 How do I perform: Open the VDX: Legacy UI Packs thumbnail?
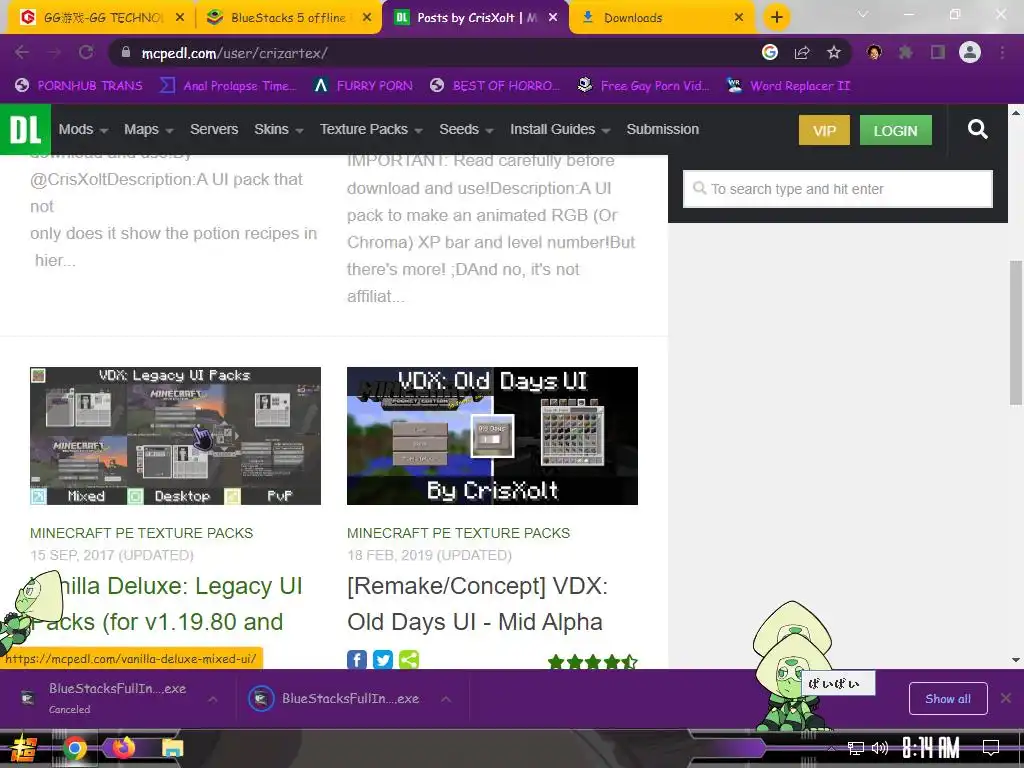tap(175, 436)
